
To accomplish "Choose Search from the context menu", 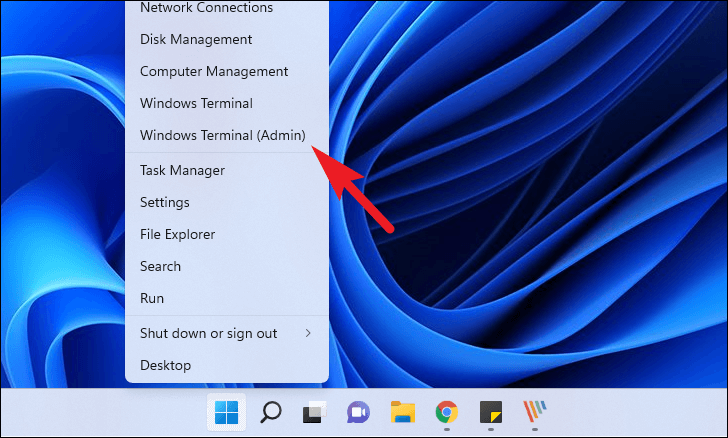I will [x=161, y=266].
